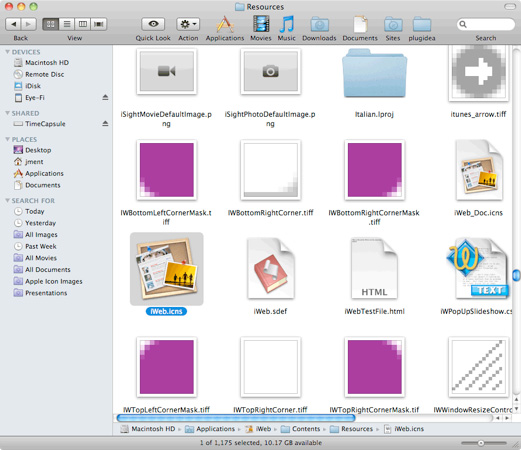The image size is (521, 450).
Task: Switch to list view mode
Action: click(67, 24)
